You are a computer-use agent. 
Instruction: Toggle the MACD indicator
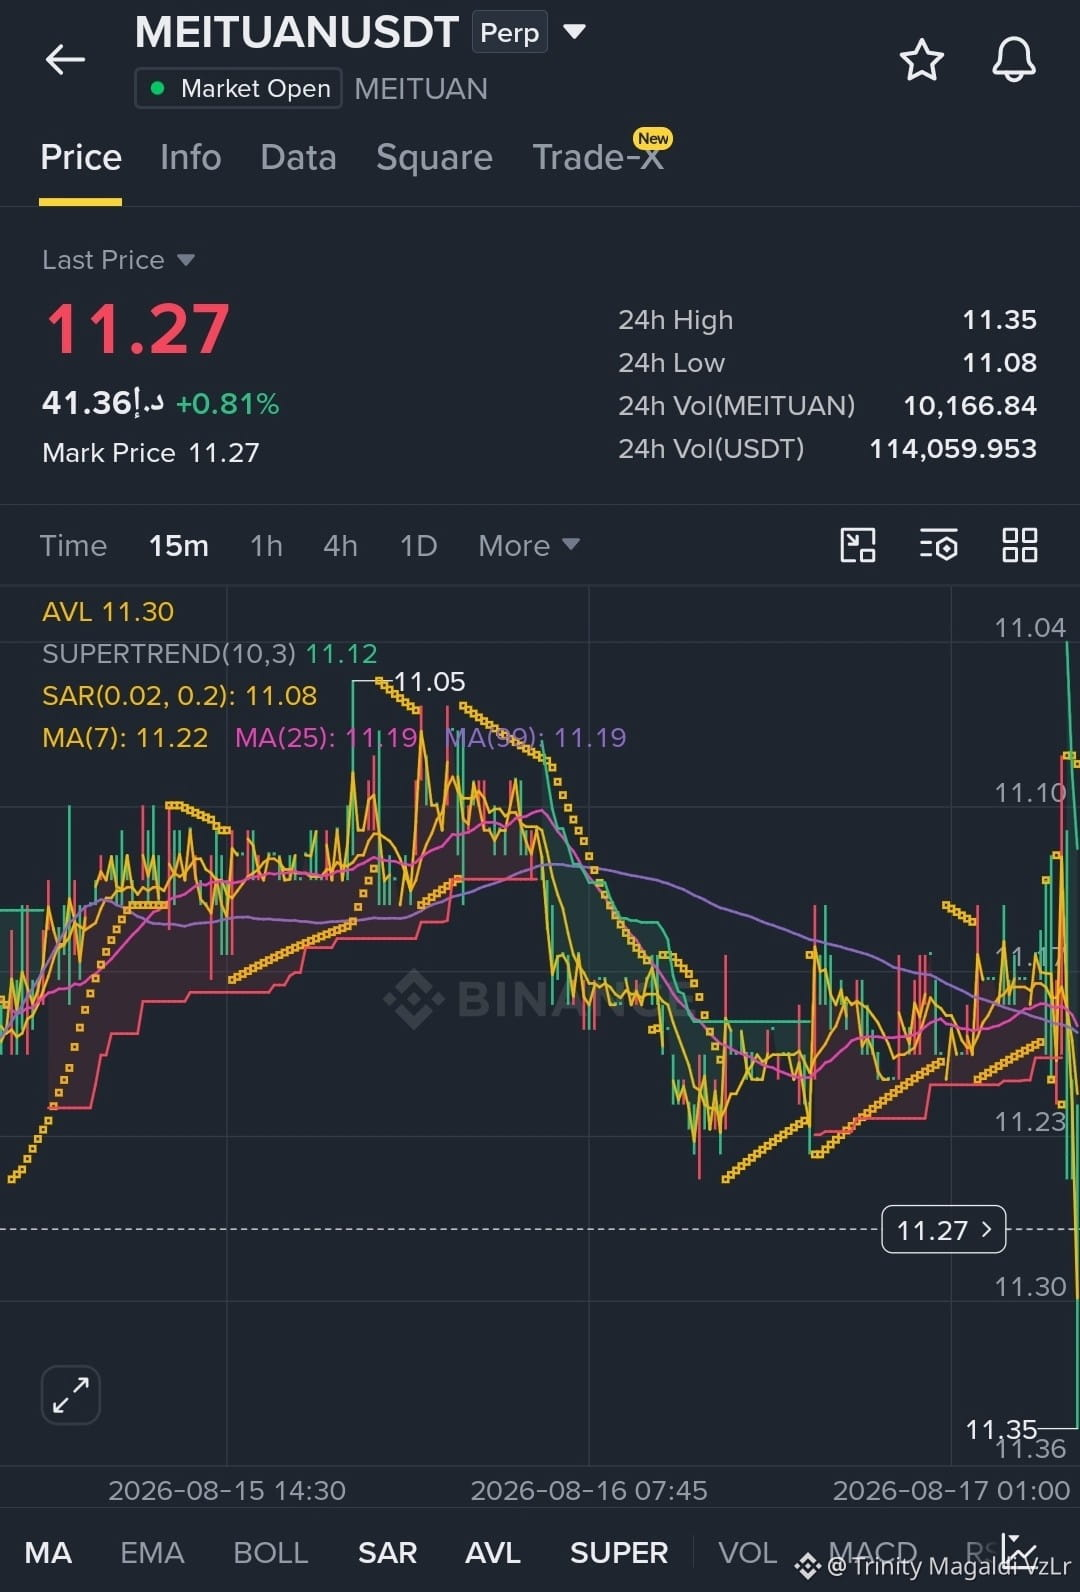tap(873, 1553)
